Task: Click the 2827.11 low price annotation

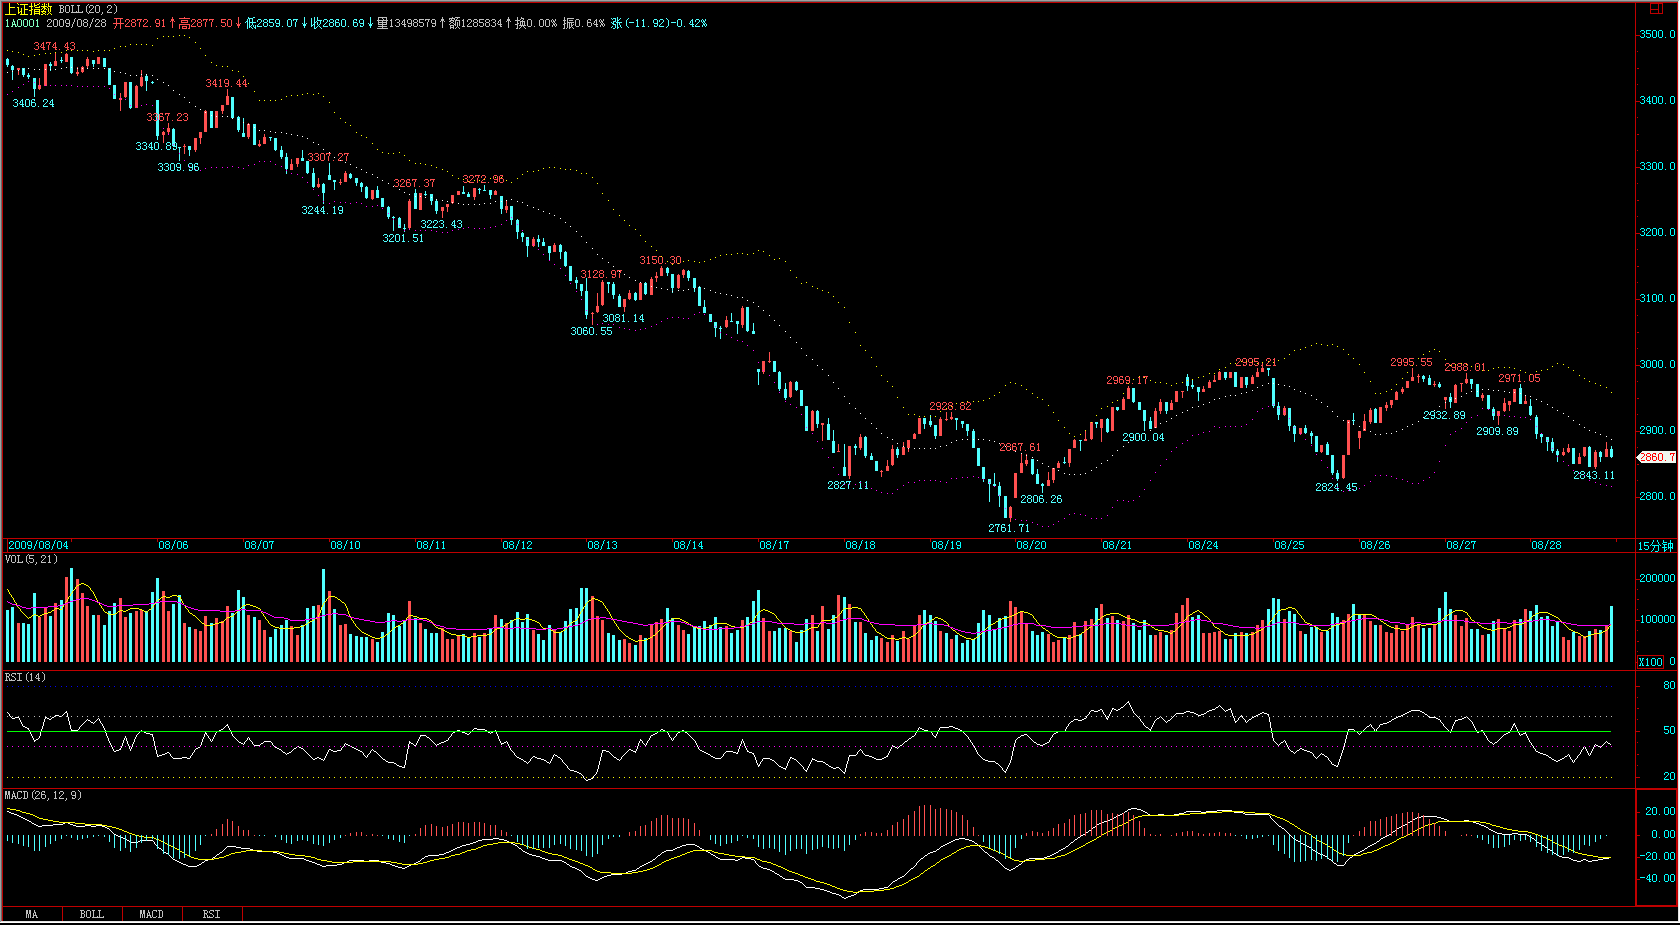Action: tap(848, 485)
